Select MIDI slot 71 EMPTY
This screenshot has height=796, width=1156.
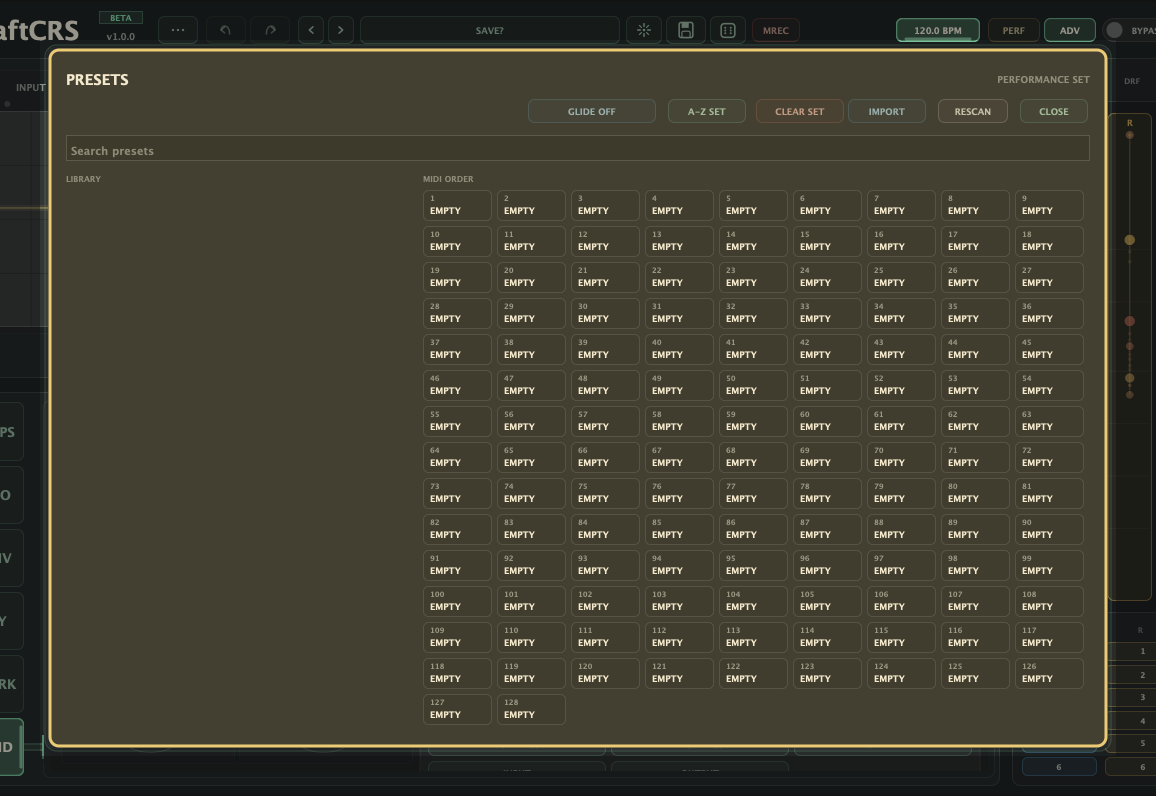tap(975, 458)
